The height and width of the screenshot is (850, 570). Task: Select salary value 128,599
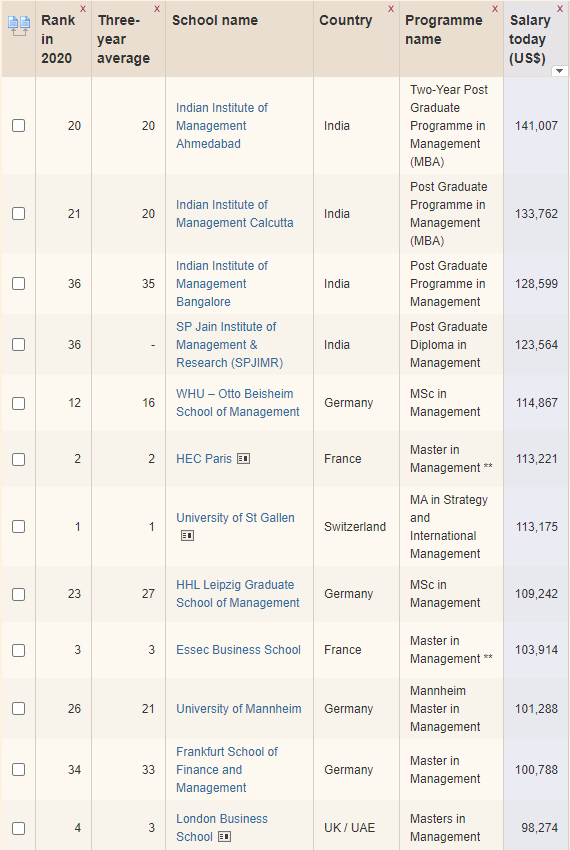[536, 284]
